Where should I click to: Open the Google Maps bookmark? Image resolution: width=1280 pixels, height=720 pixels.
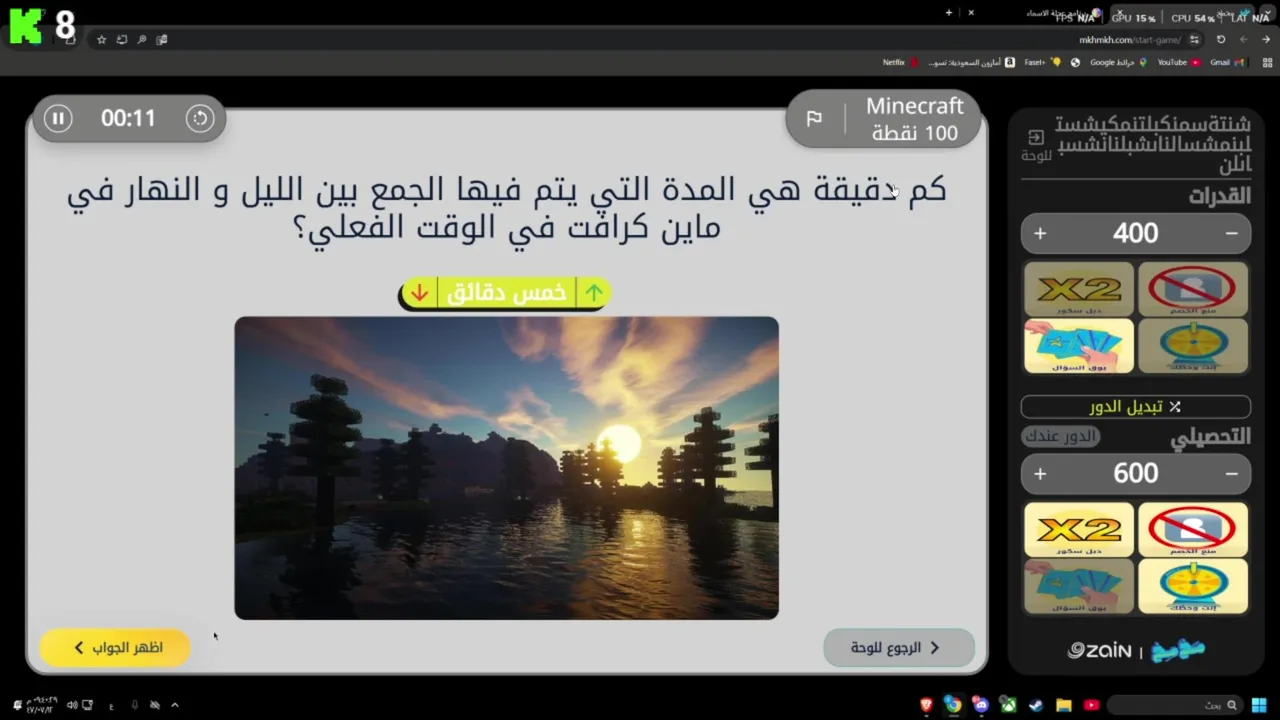(1118, 62)
